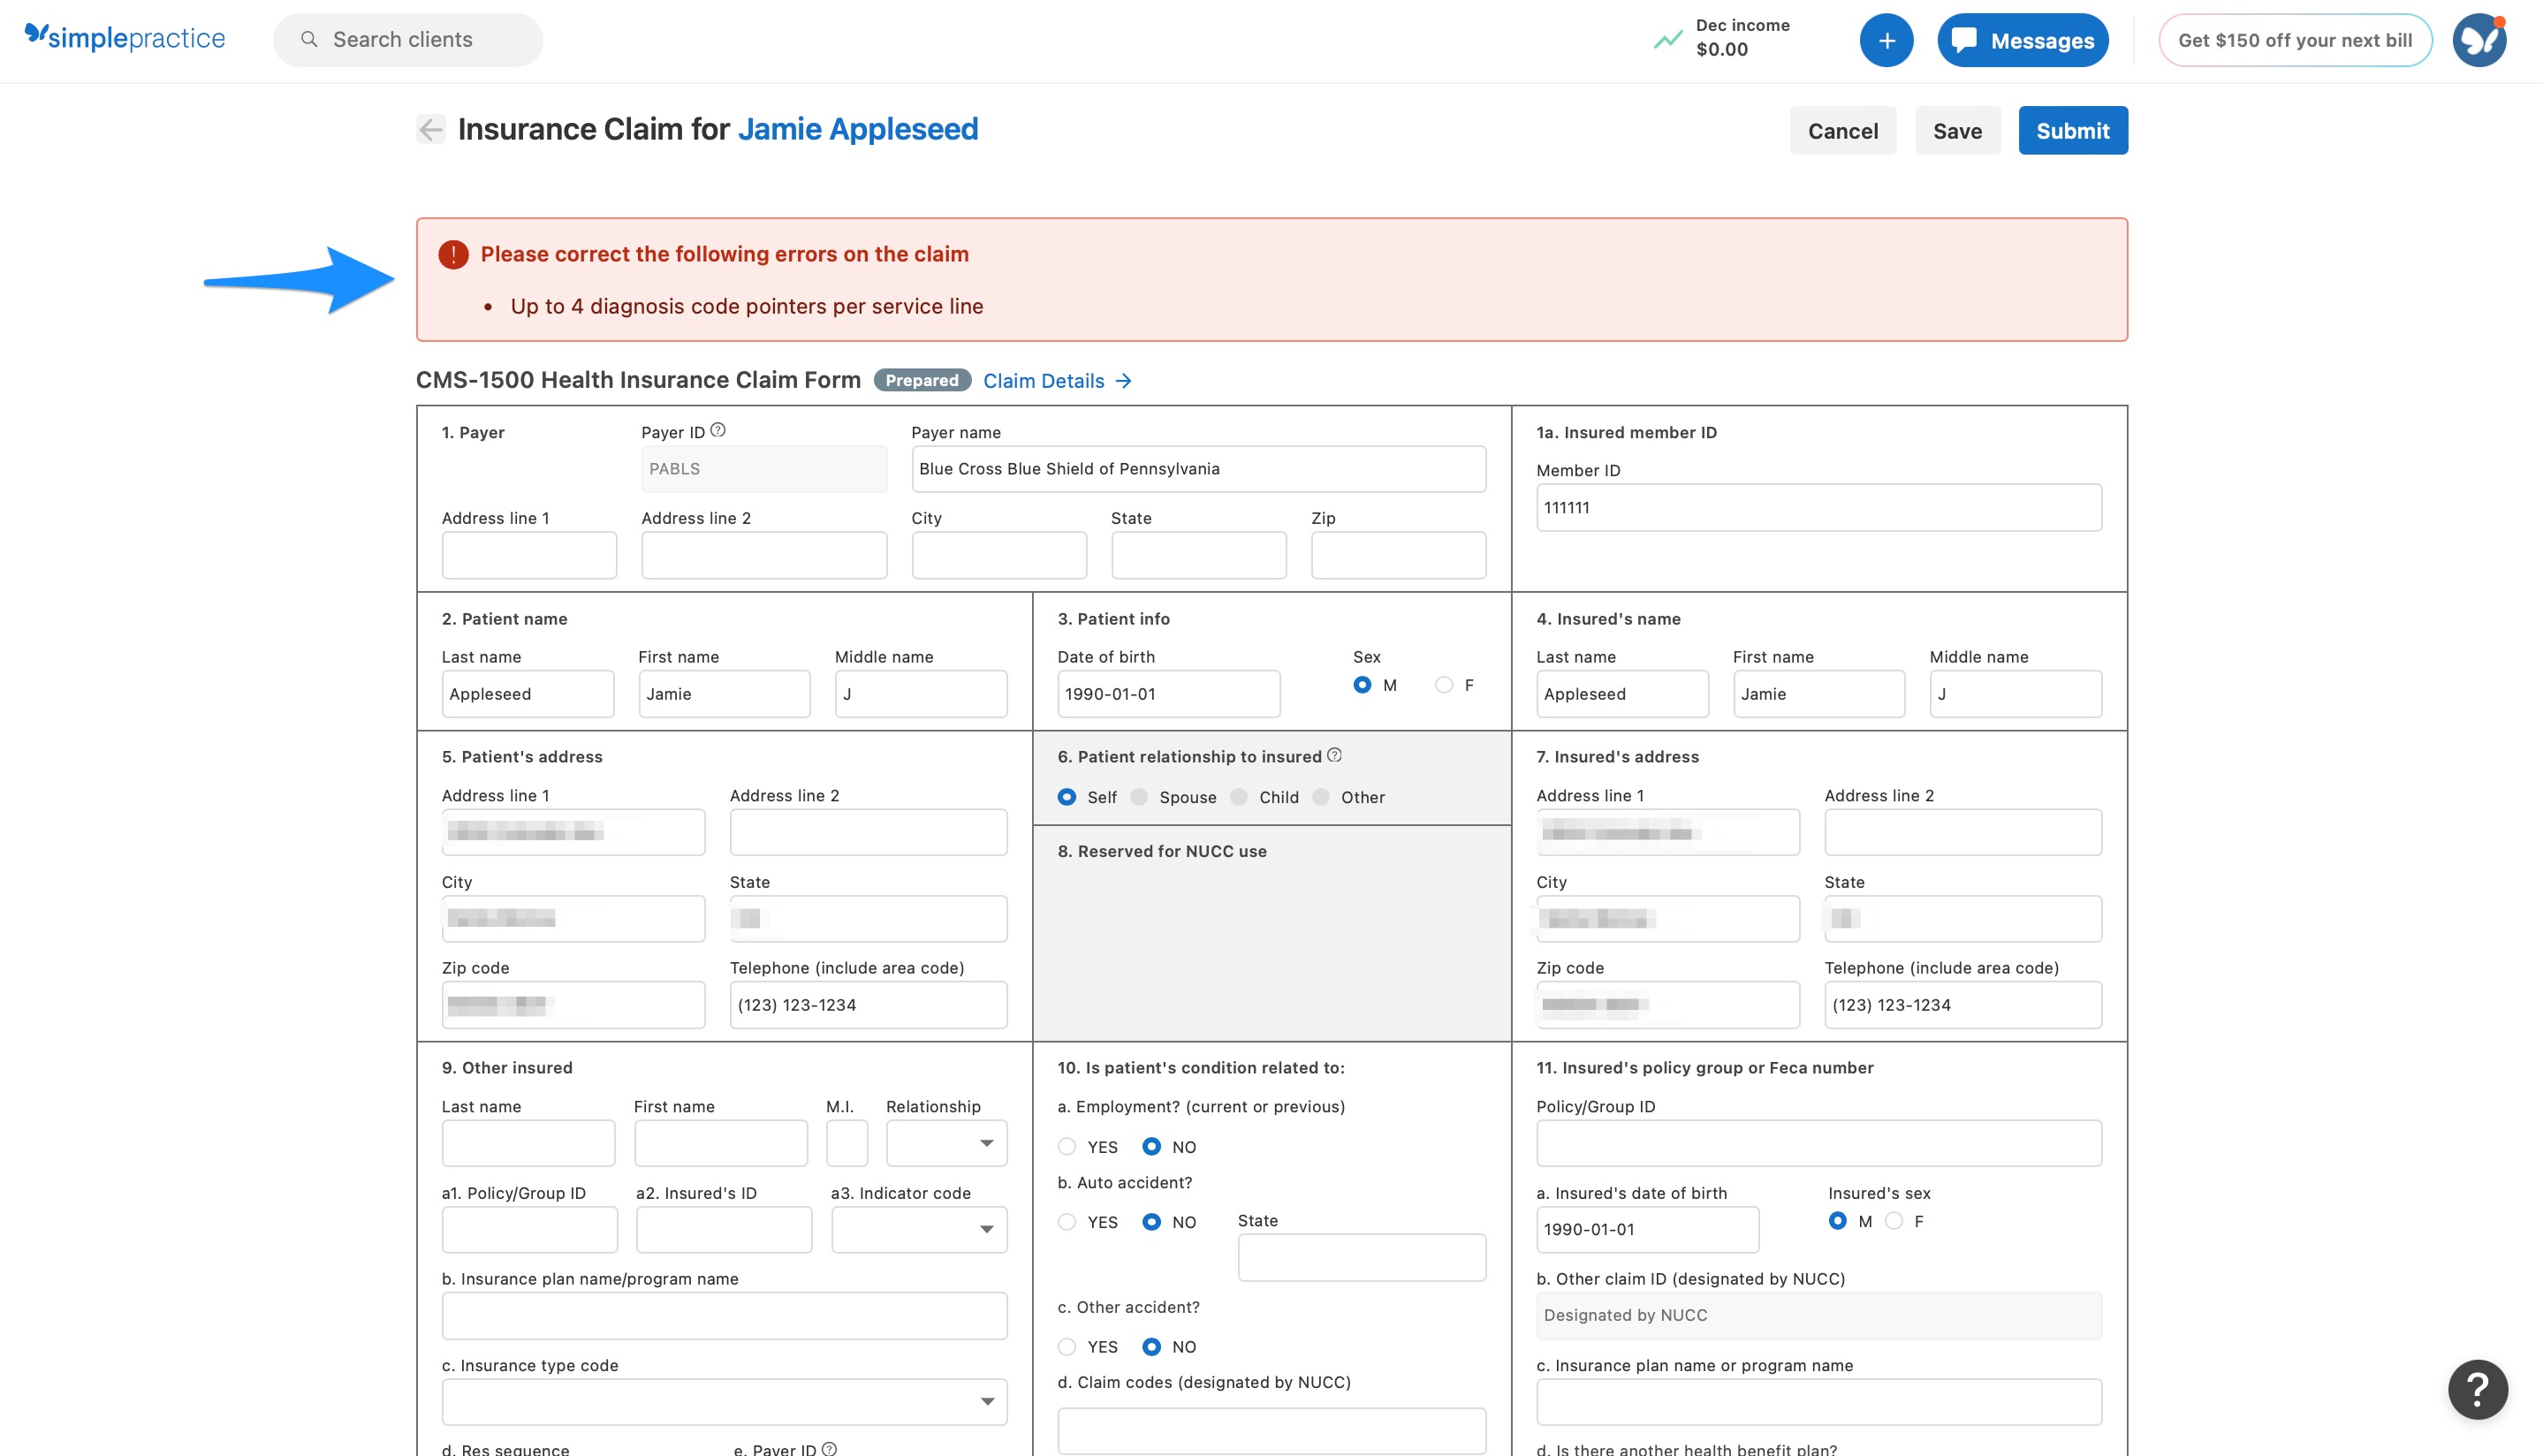Open the Dec income trend icon

pyautogui.click(x=1667, y=40)
